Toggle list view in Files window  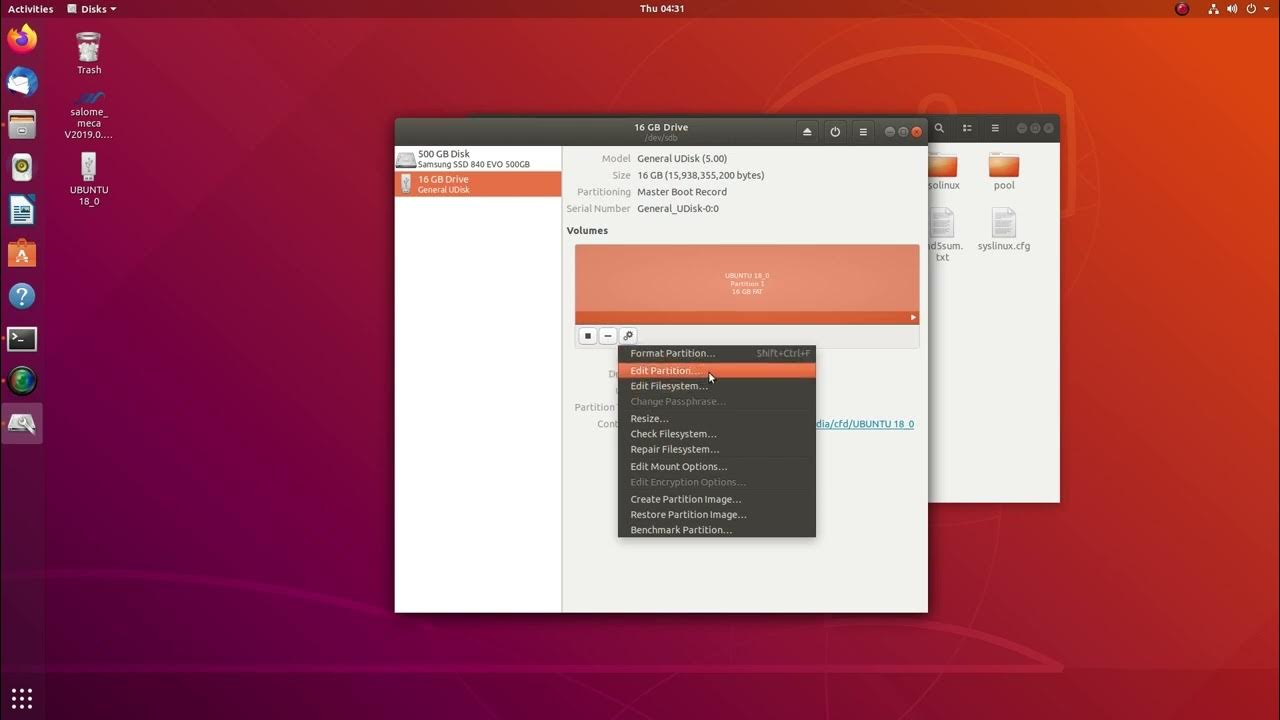pos(967,128)
